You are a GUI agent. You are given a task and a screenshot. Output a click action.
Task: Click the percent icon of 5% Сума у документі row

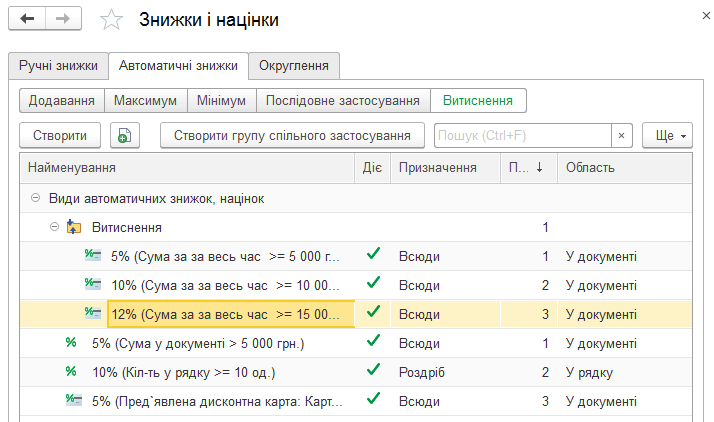71,342
